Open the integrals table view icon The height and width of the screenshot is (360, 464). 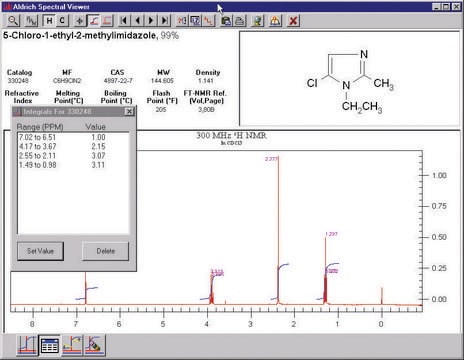[49, 345]
